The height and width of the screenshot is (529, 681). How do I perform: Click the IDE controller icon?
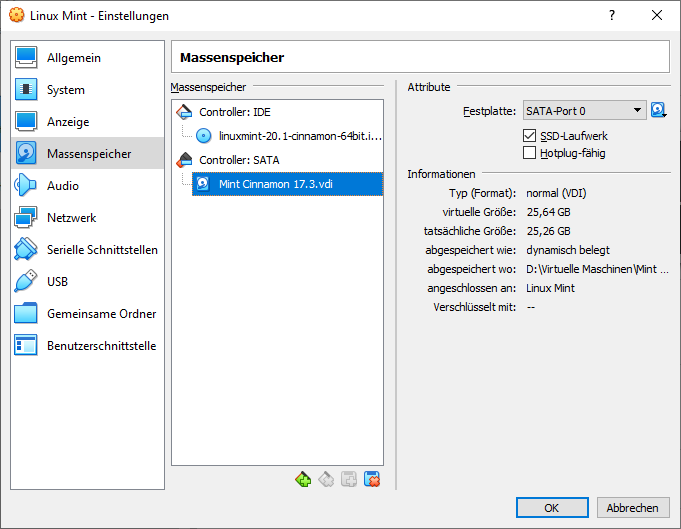(184, 112)
